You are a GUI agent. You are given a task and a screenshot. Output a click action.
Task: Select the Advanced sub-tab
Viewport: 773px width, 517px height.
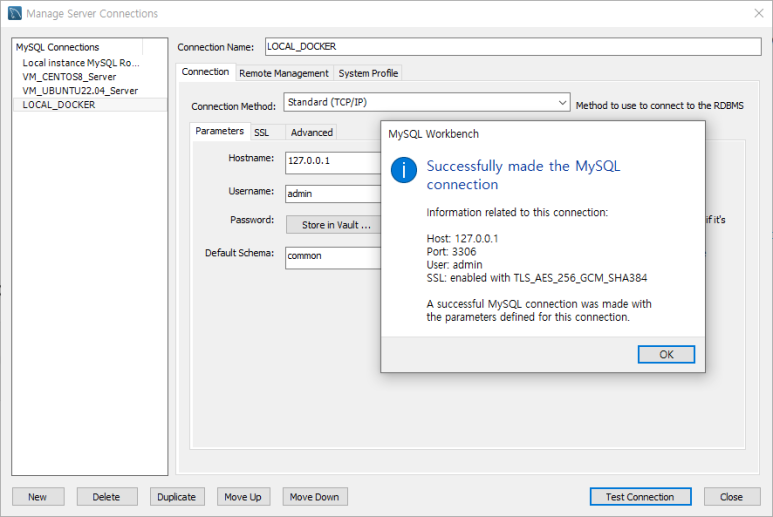[312, 133]
